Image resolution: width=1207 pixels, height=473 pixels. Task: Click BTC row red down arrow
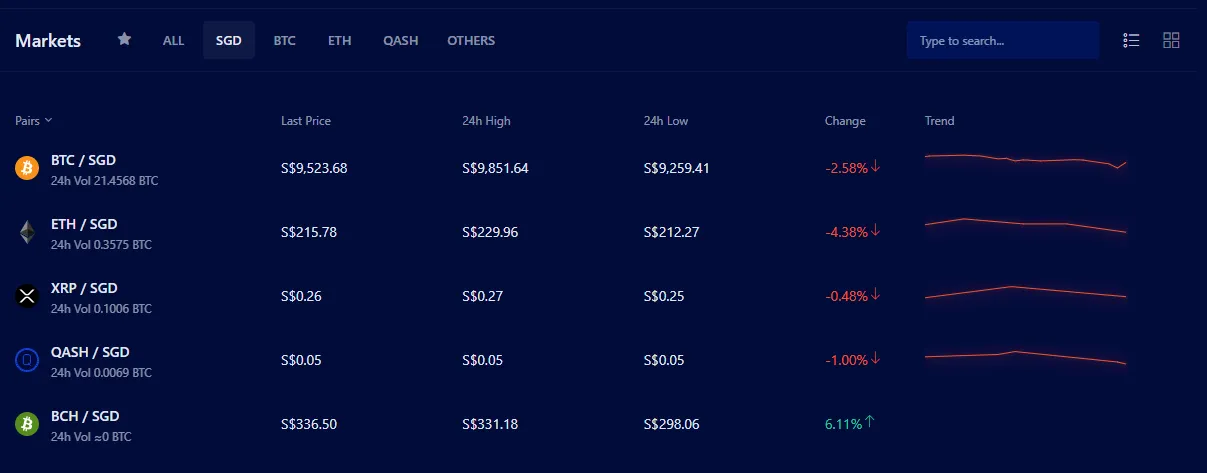coord(876,167)
